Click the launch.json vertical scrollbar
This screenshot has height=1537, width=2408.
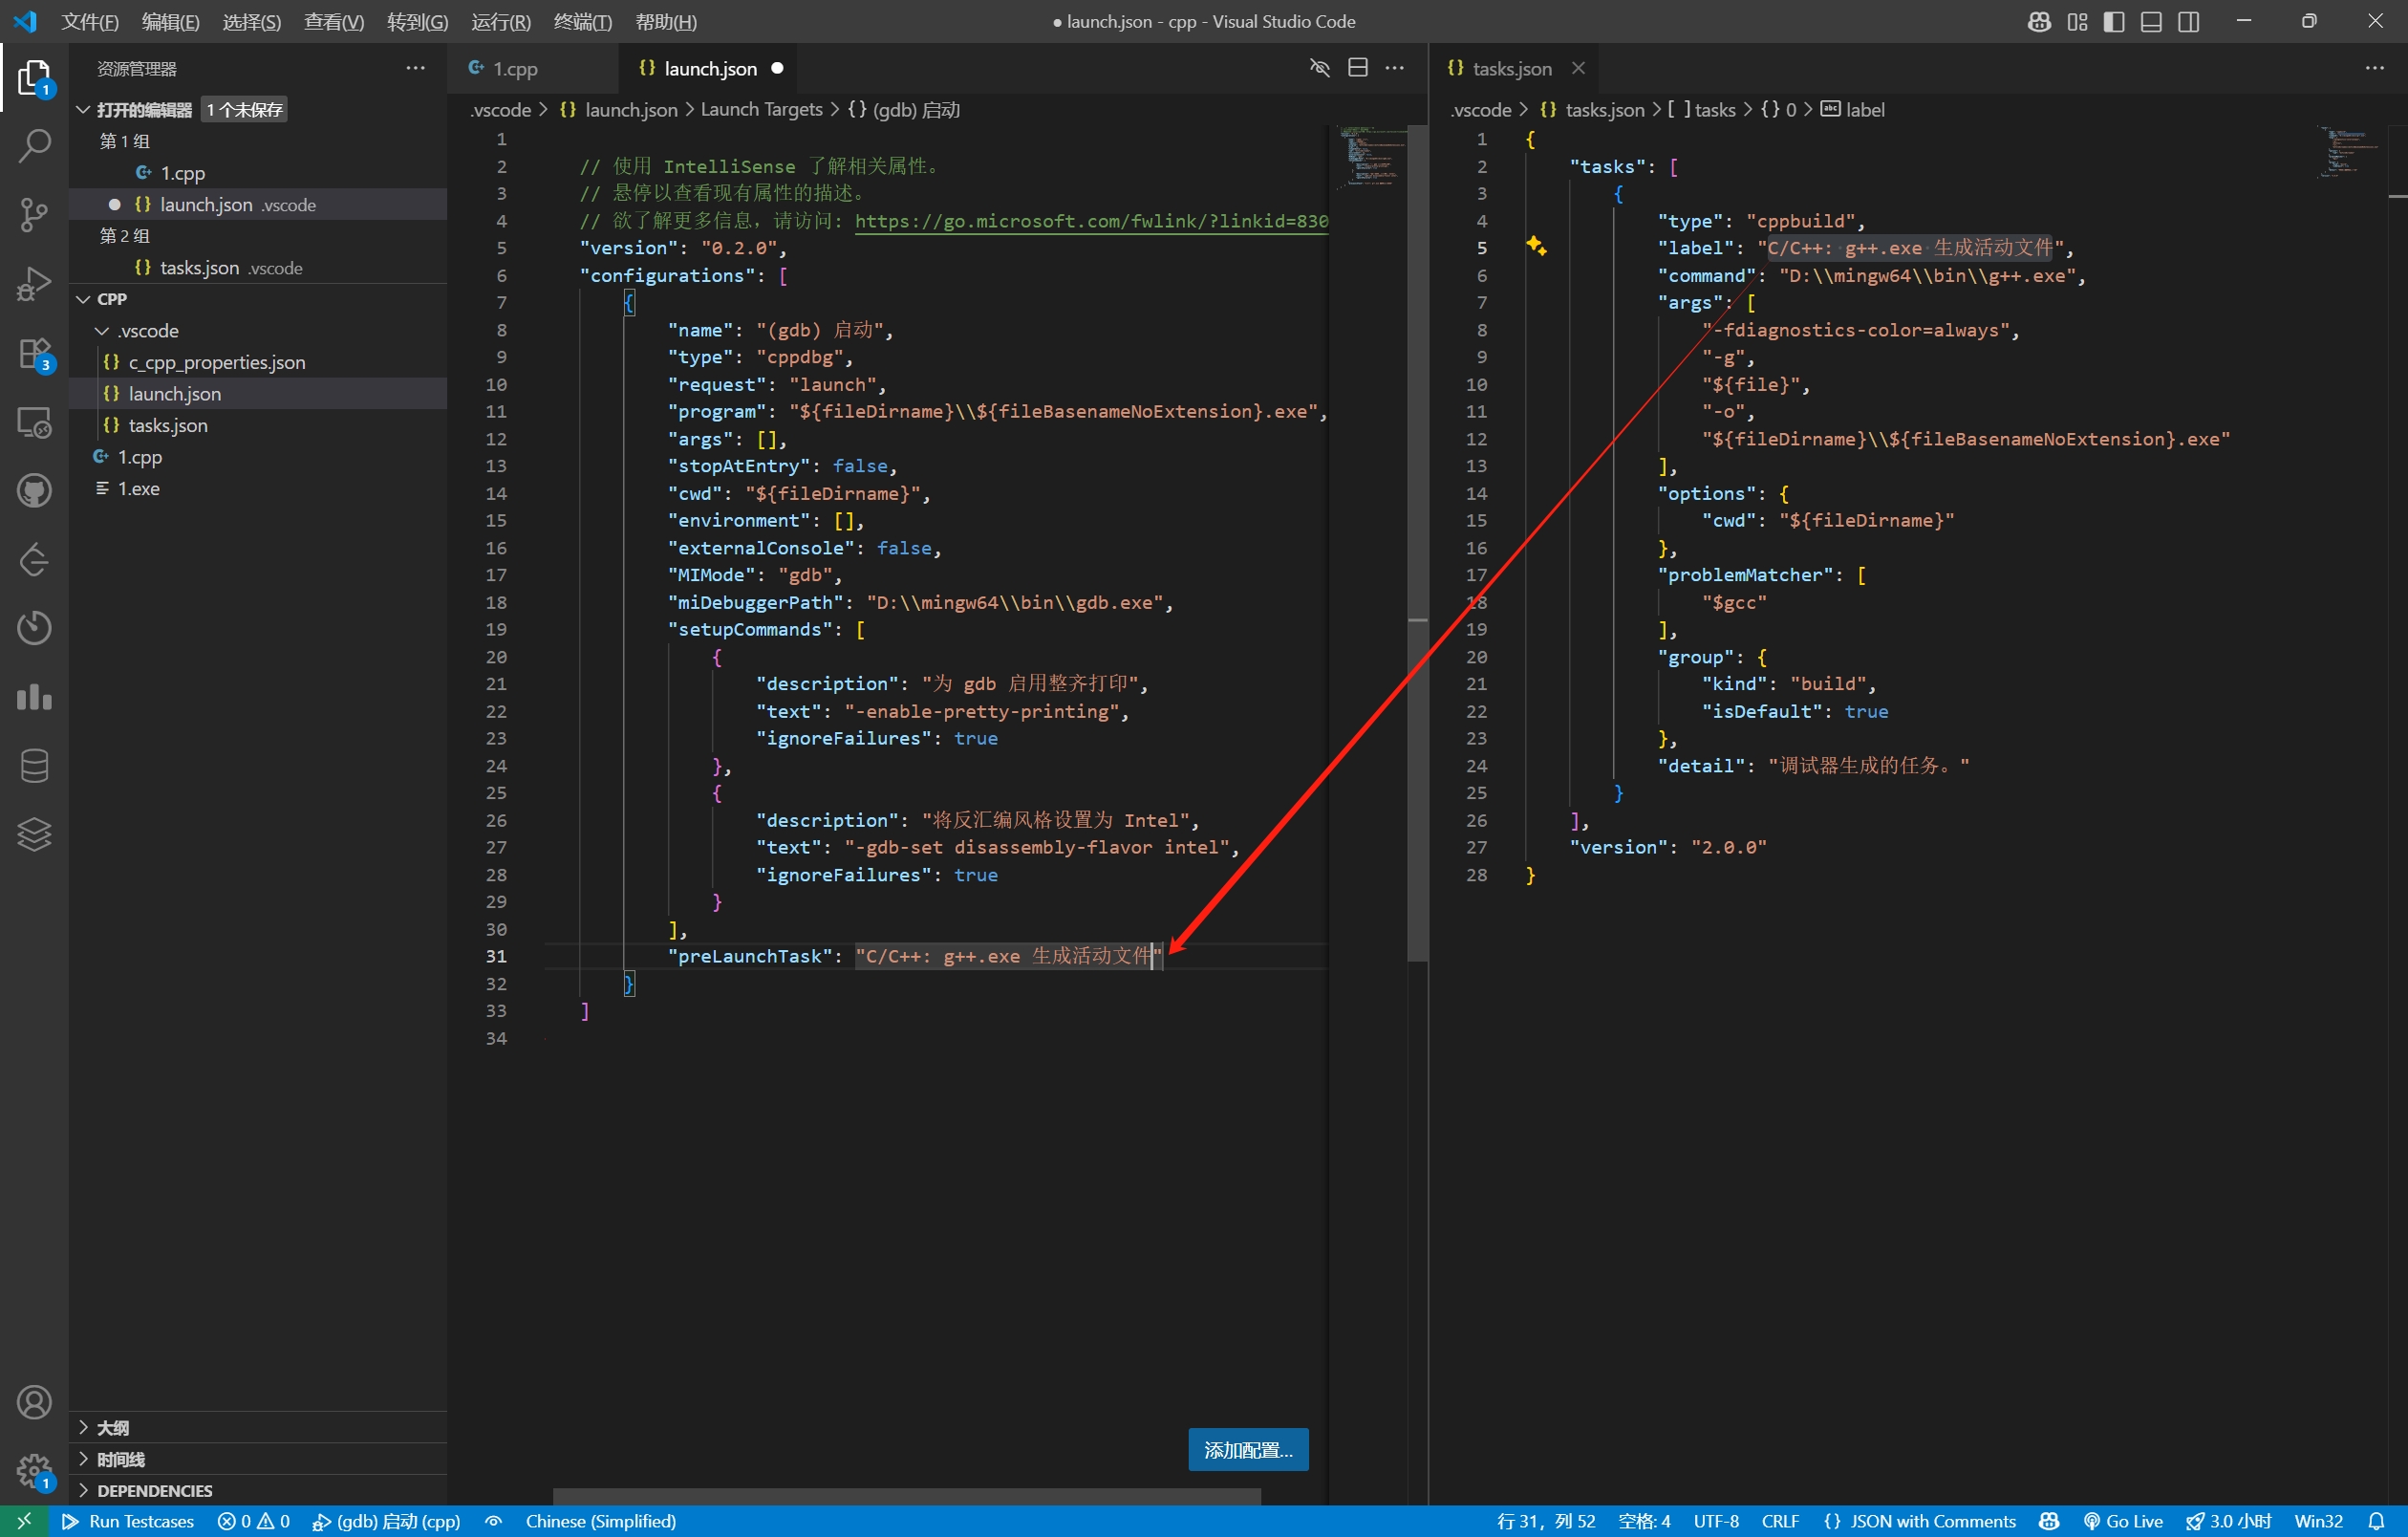tap(1417, 540)
